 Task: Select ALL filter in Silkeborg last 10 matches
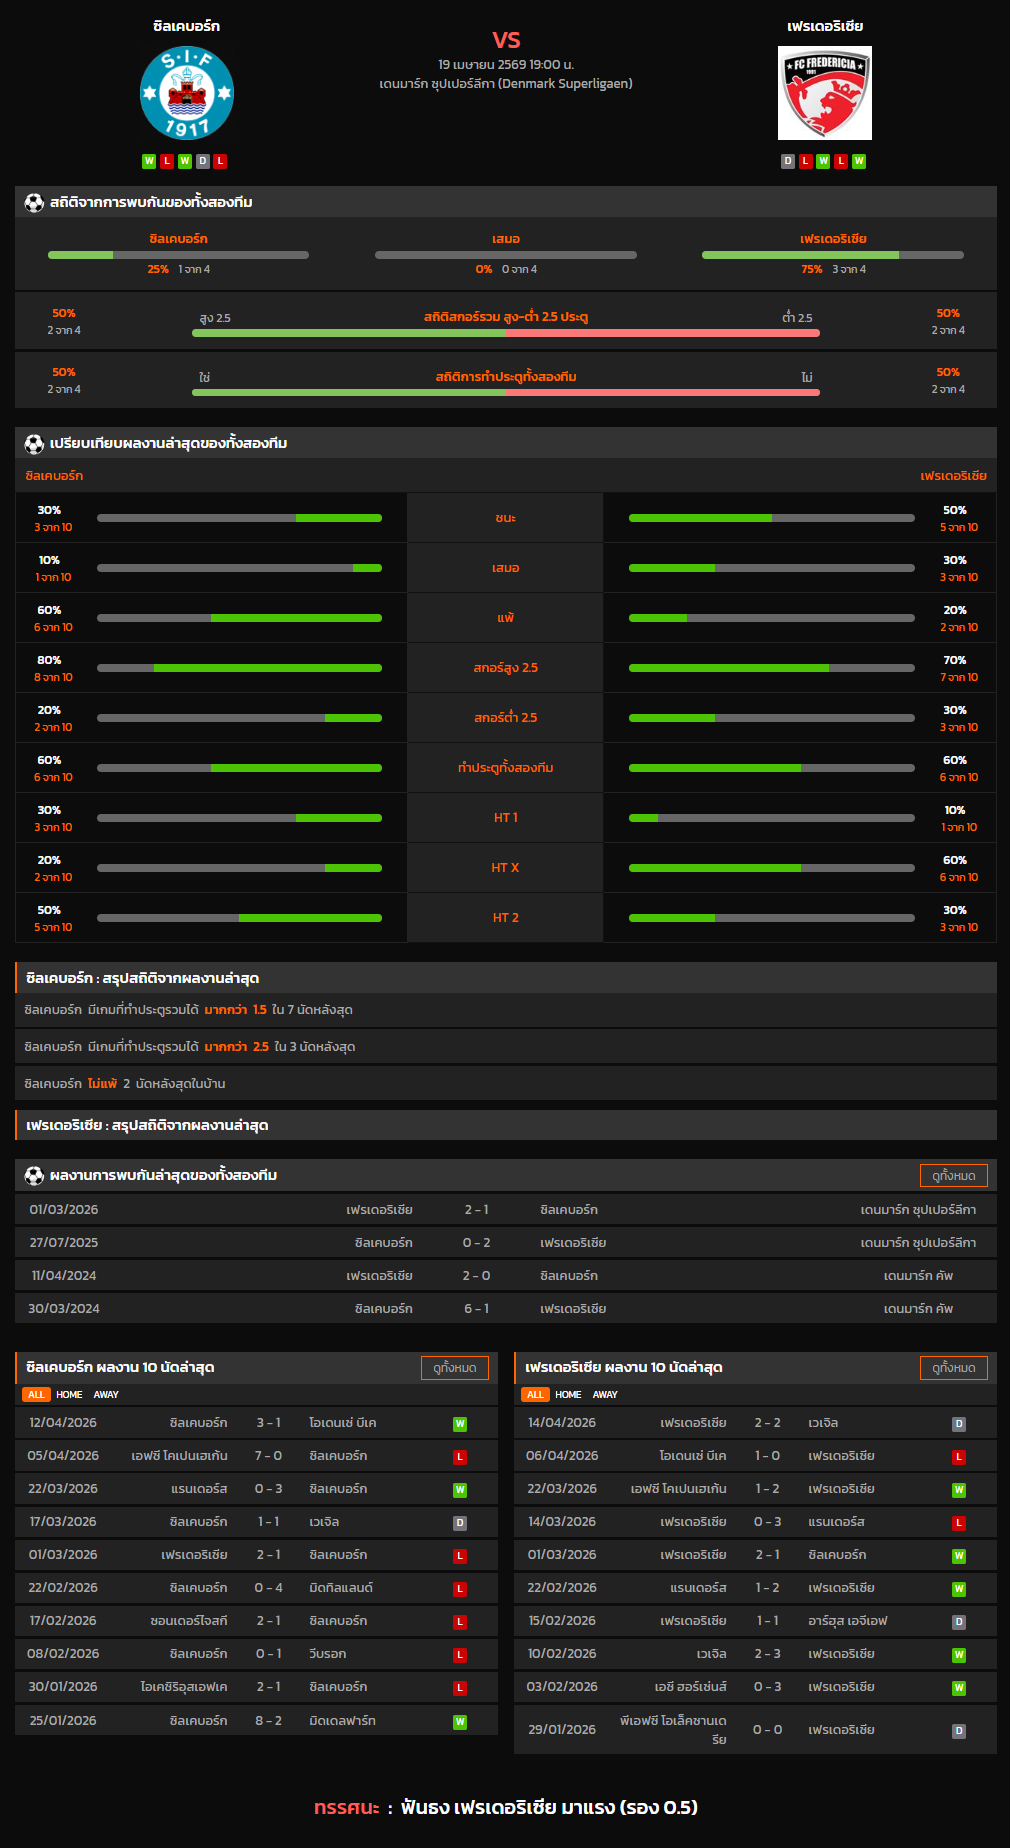pos(36,1395)
